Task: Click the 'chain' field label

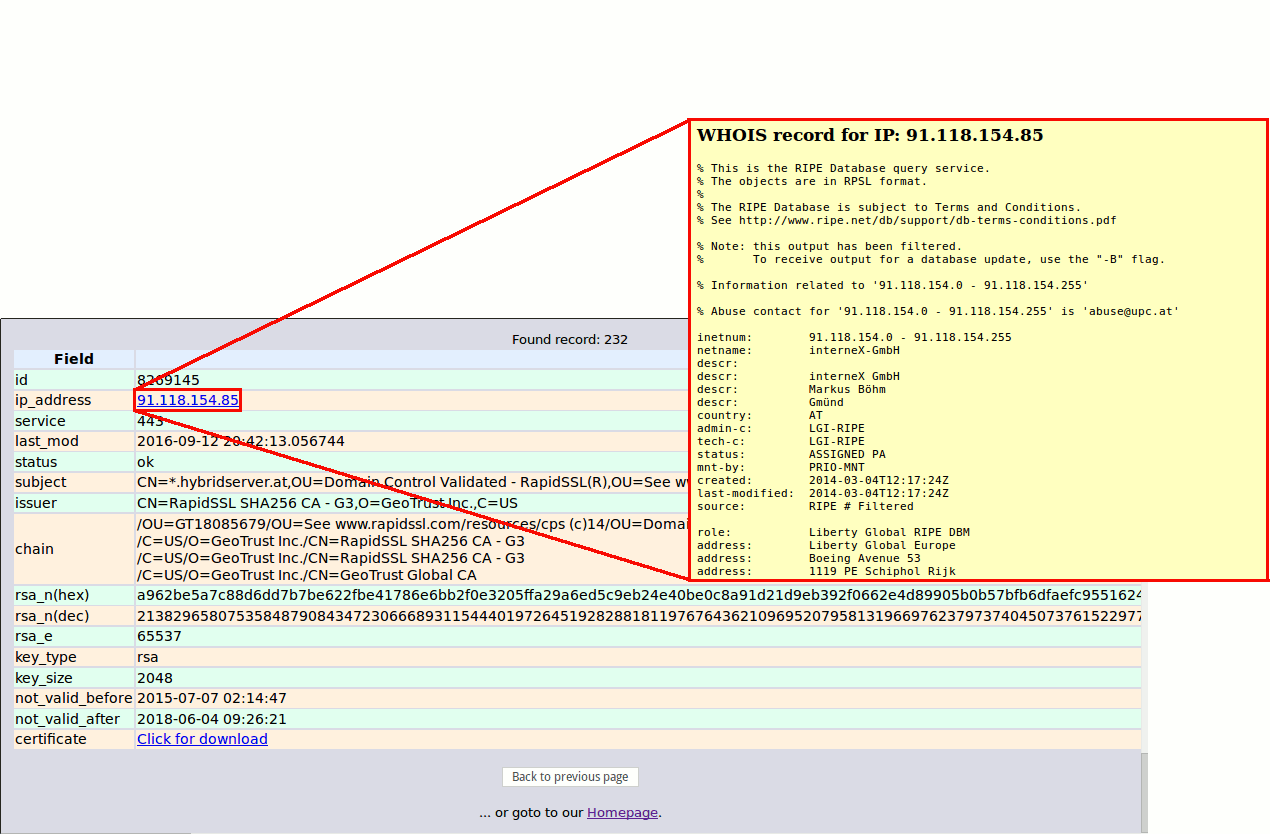Action: 35,549
